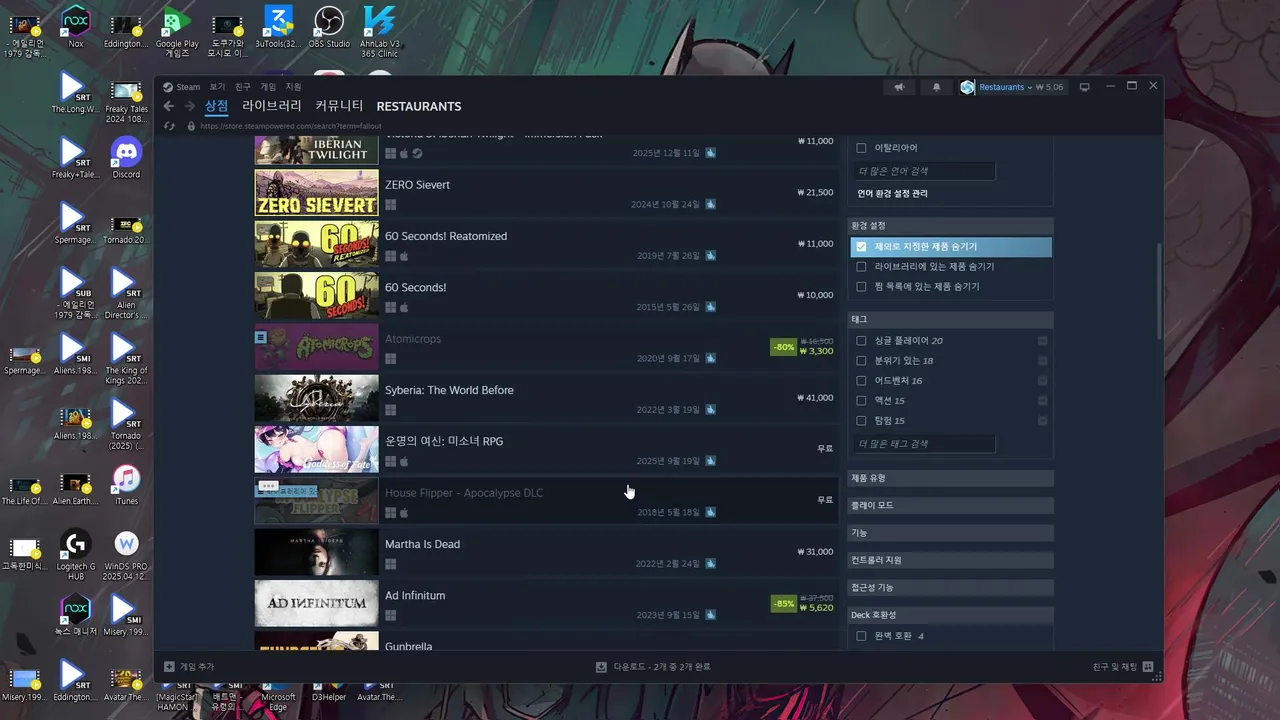Viewport: 1280px width, 720px height.
Task: Check 찜 목록에 있는 제품 숨기기 checkbox
Action: tap(861, 286)
